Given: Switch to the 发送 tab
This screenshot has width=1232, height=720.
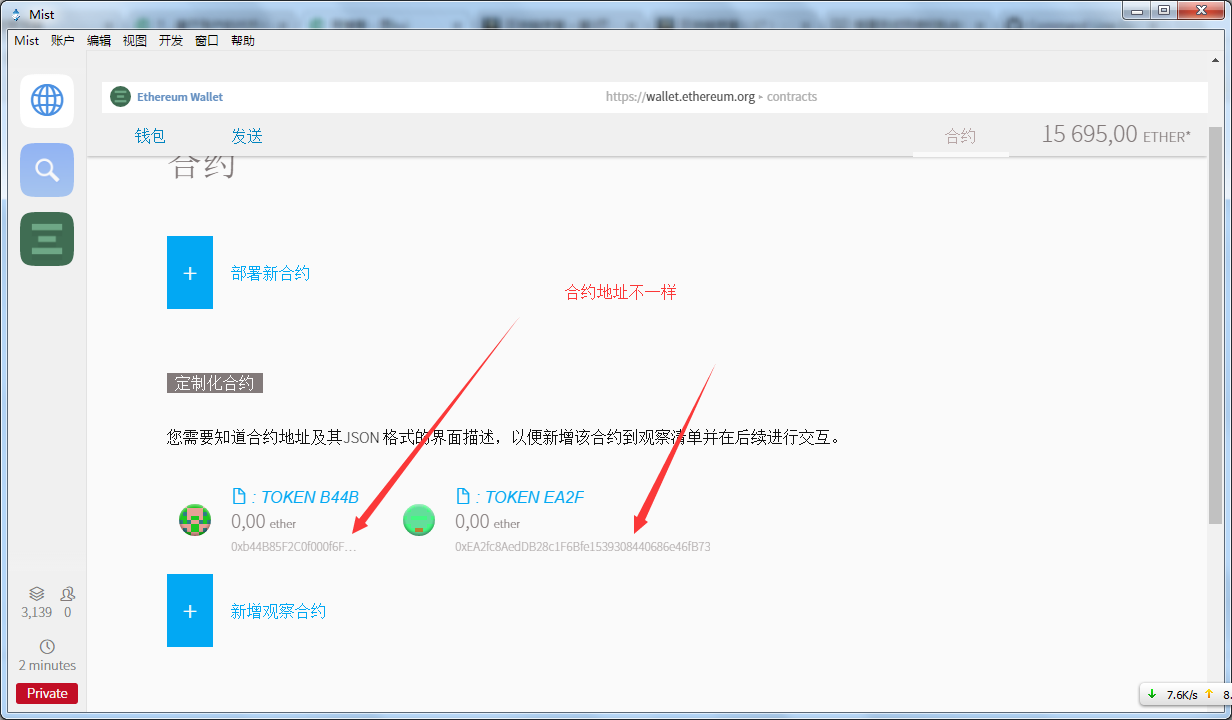Looking at the screenshot, I should coord(247,136).
